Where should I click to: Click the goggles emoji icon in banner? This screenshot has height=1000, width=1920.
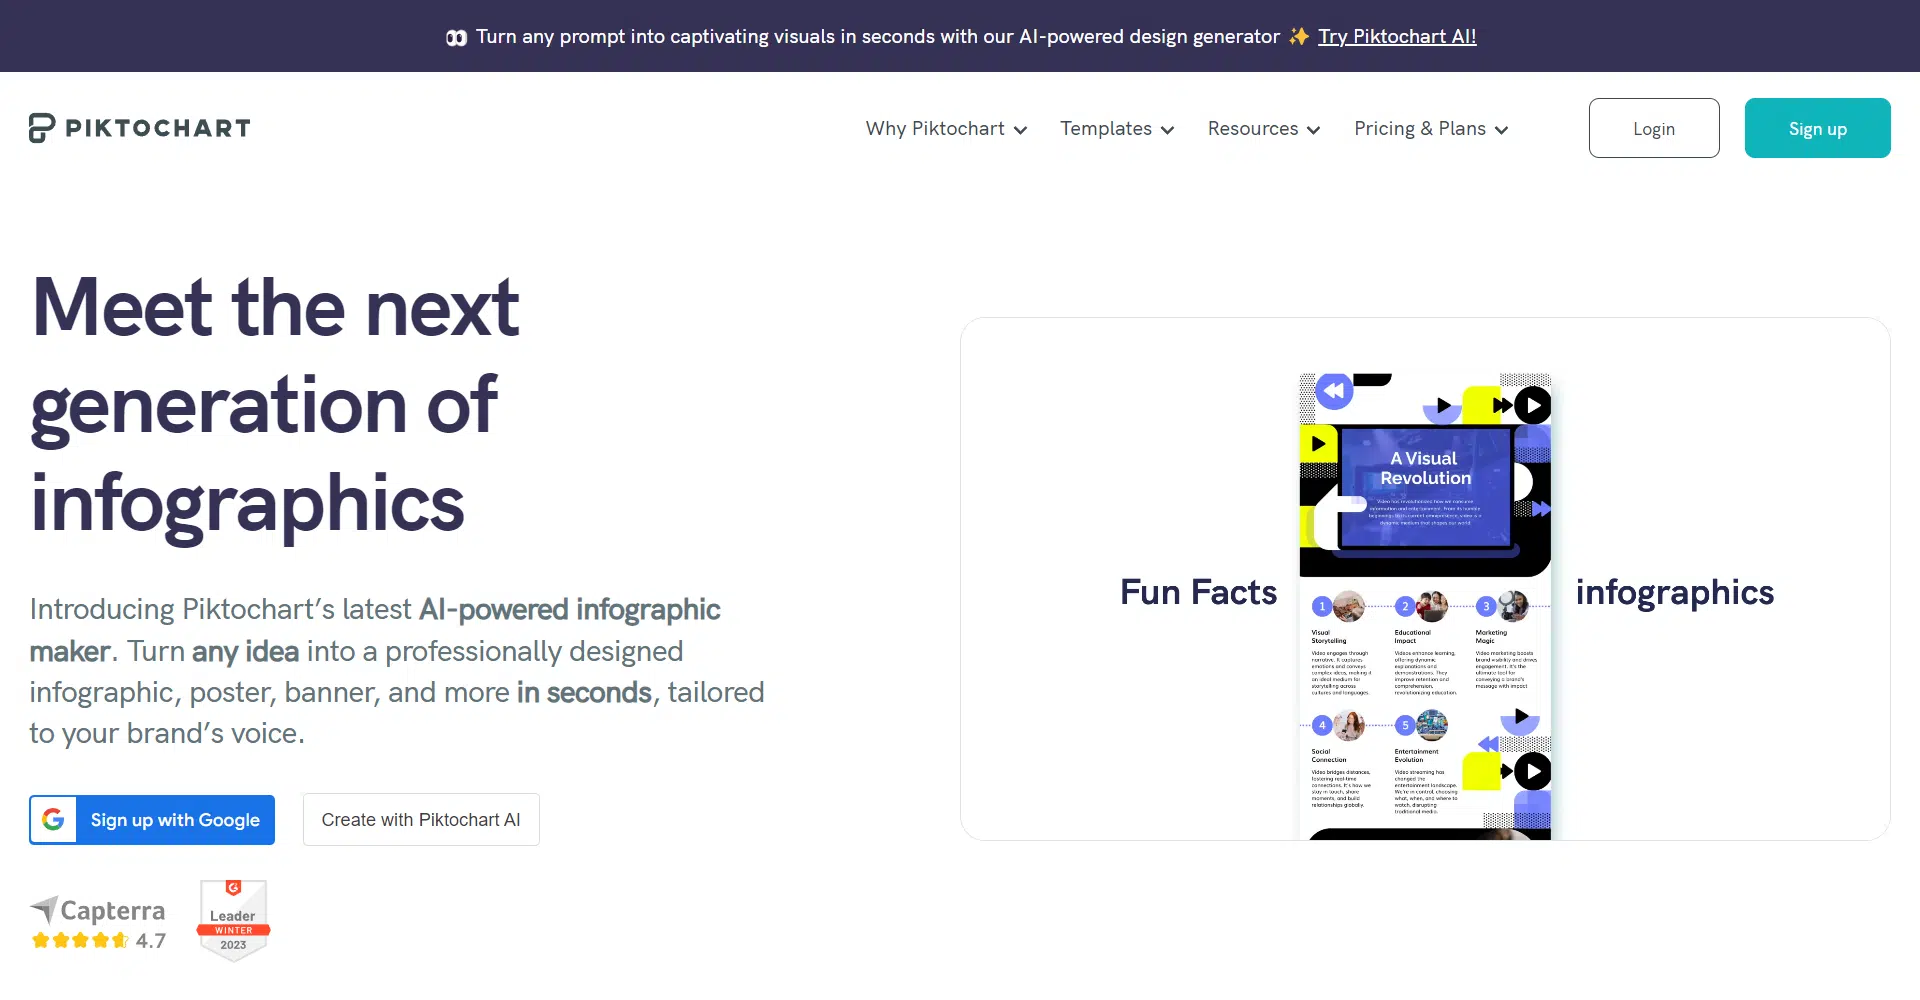(456, 38)
